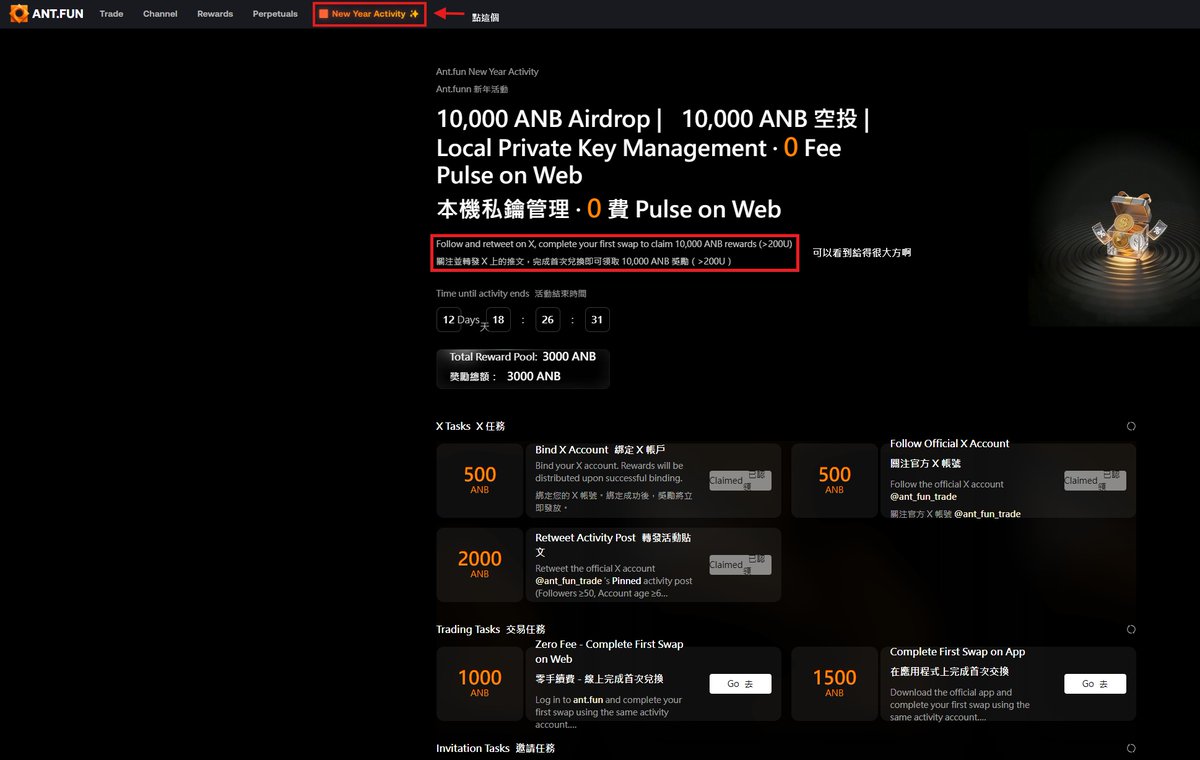Click the 'Invitation Tasks 邀請任務' section heading
The width and height of the screenshot is (1200, 760).
[495, 748]
